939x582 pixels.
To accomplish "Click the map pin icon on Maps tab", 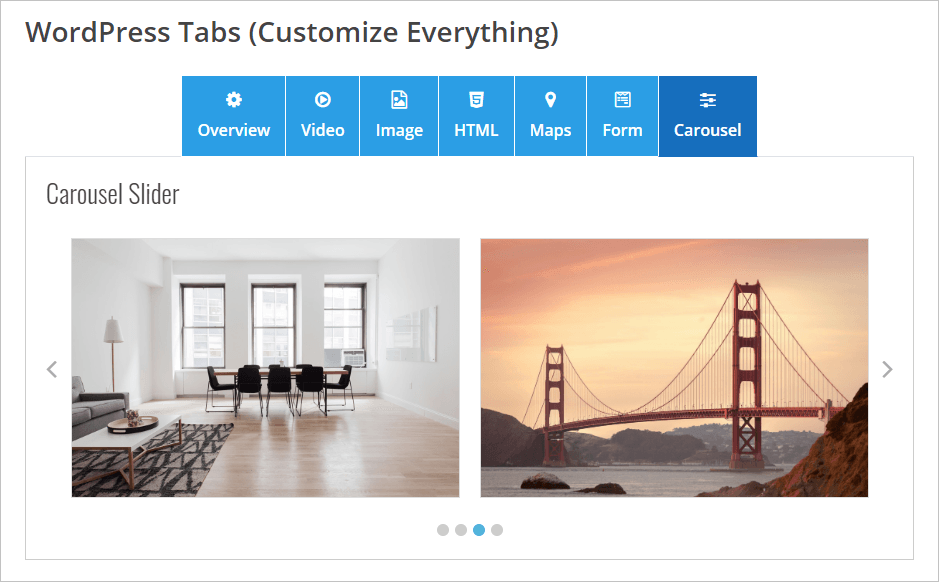I will [550, 99].
